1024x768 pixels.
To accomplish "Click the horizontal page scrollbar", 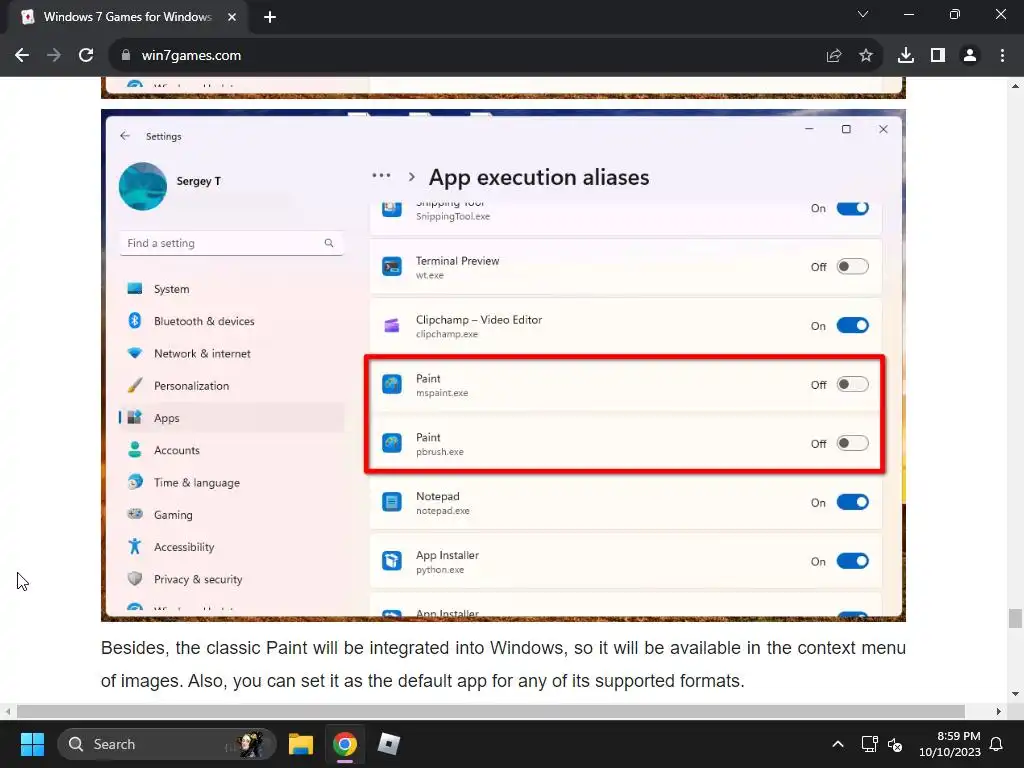I will click(x=490, y=711).
